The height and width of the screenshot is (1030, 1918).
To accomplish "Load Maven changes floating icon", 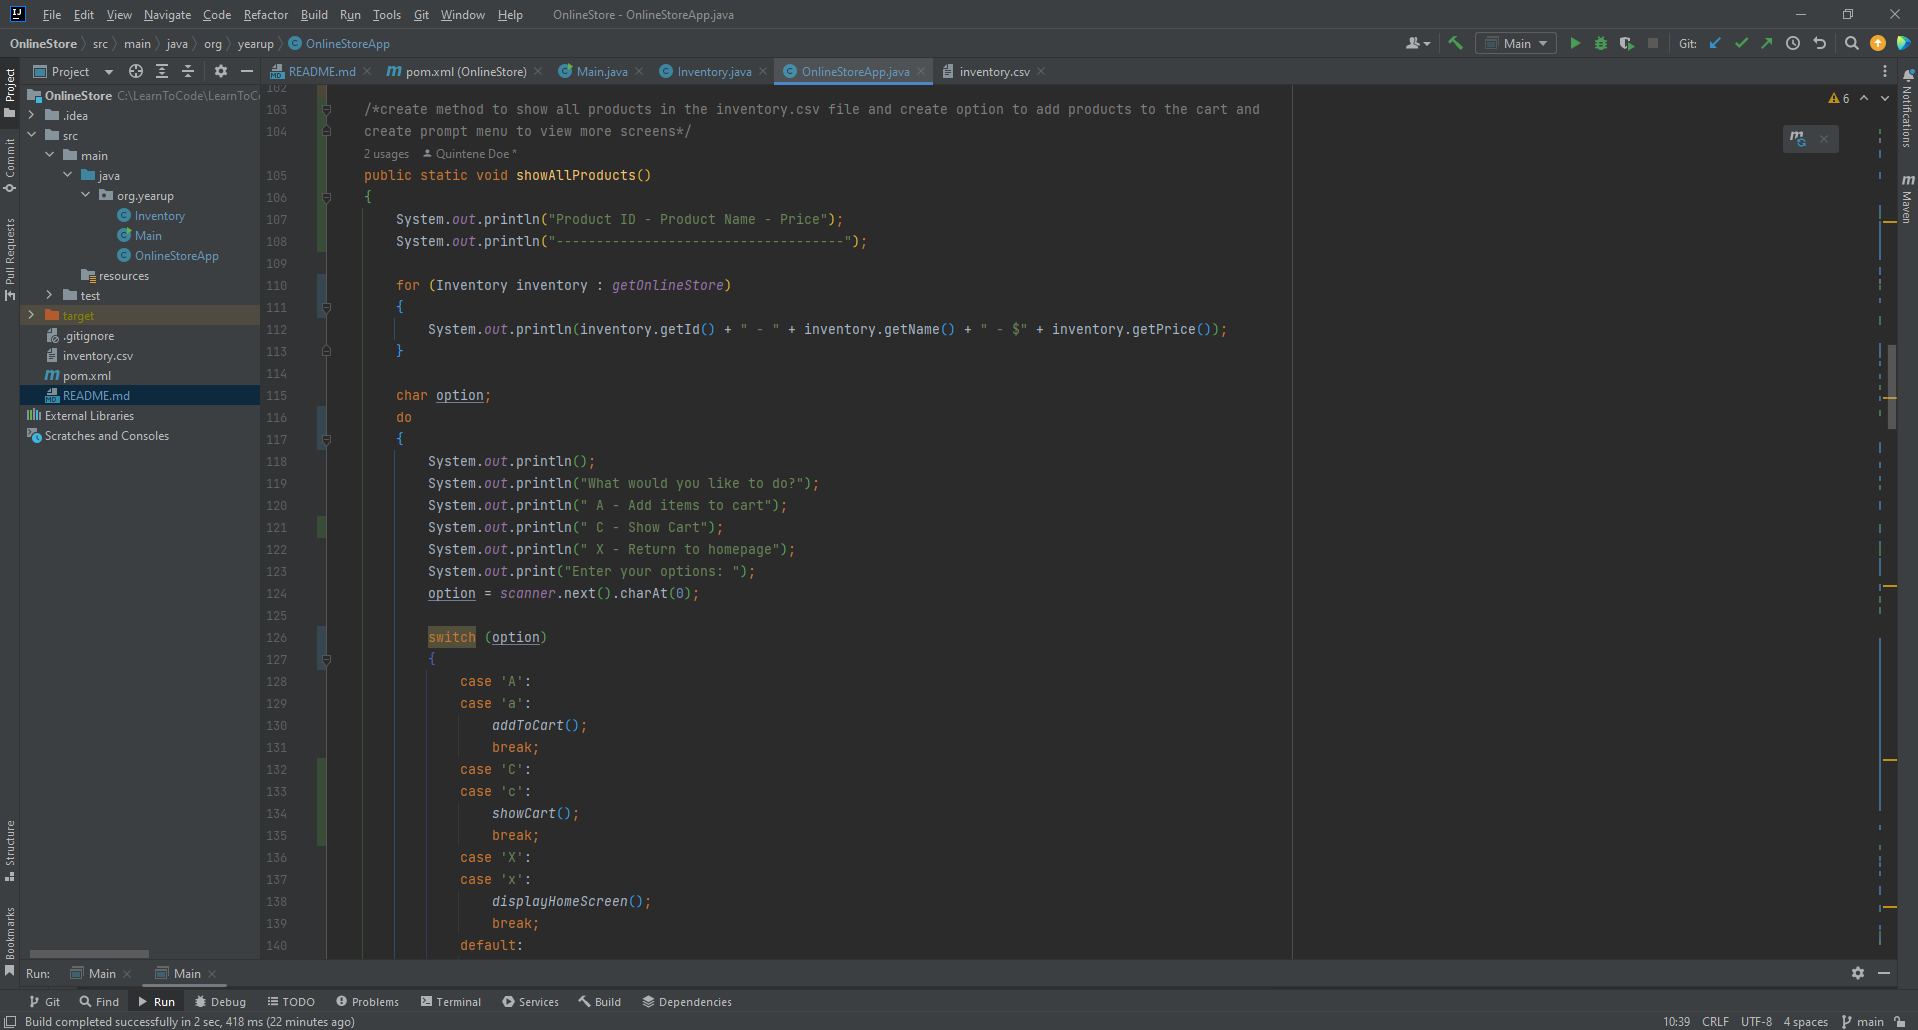I will pos(1798,139).
